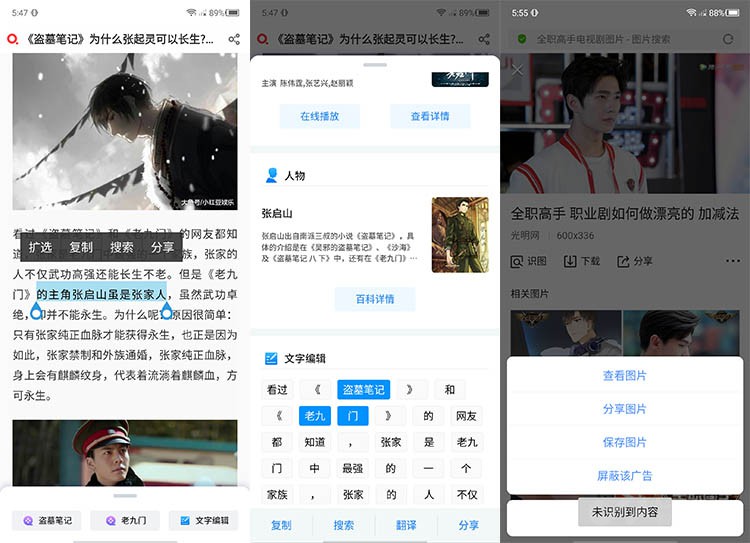750x543 pixels.
Task: Tap the green security shield icon in the address bar
Action: pos(522,39)
